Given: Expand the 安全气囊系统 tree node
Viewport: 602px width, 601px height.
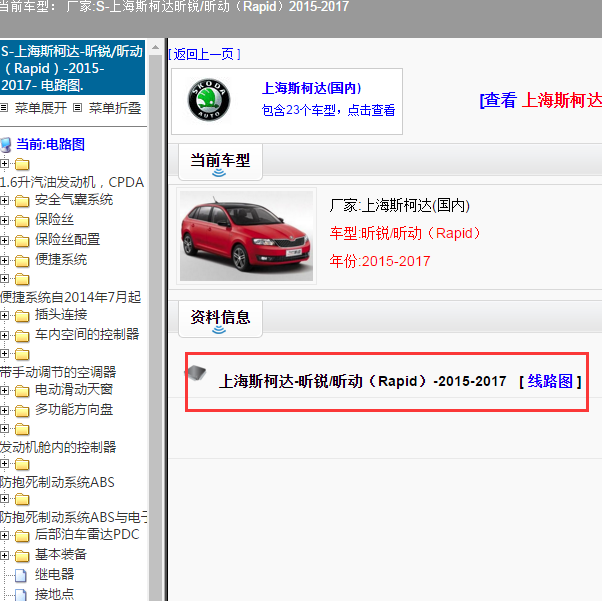Looking at the screenshot, I should pyautogui.click(x=4, y=200).
